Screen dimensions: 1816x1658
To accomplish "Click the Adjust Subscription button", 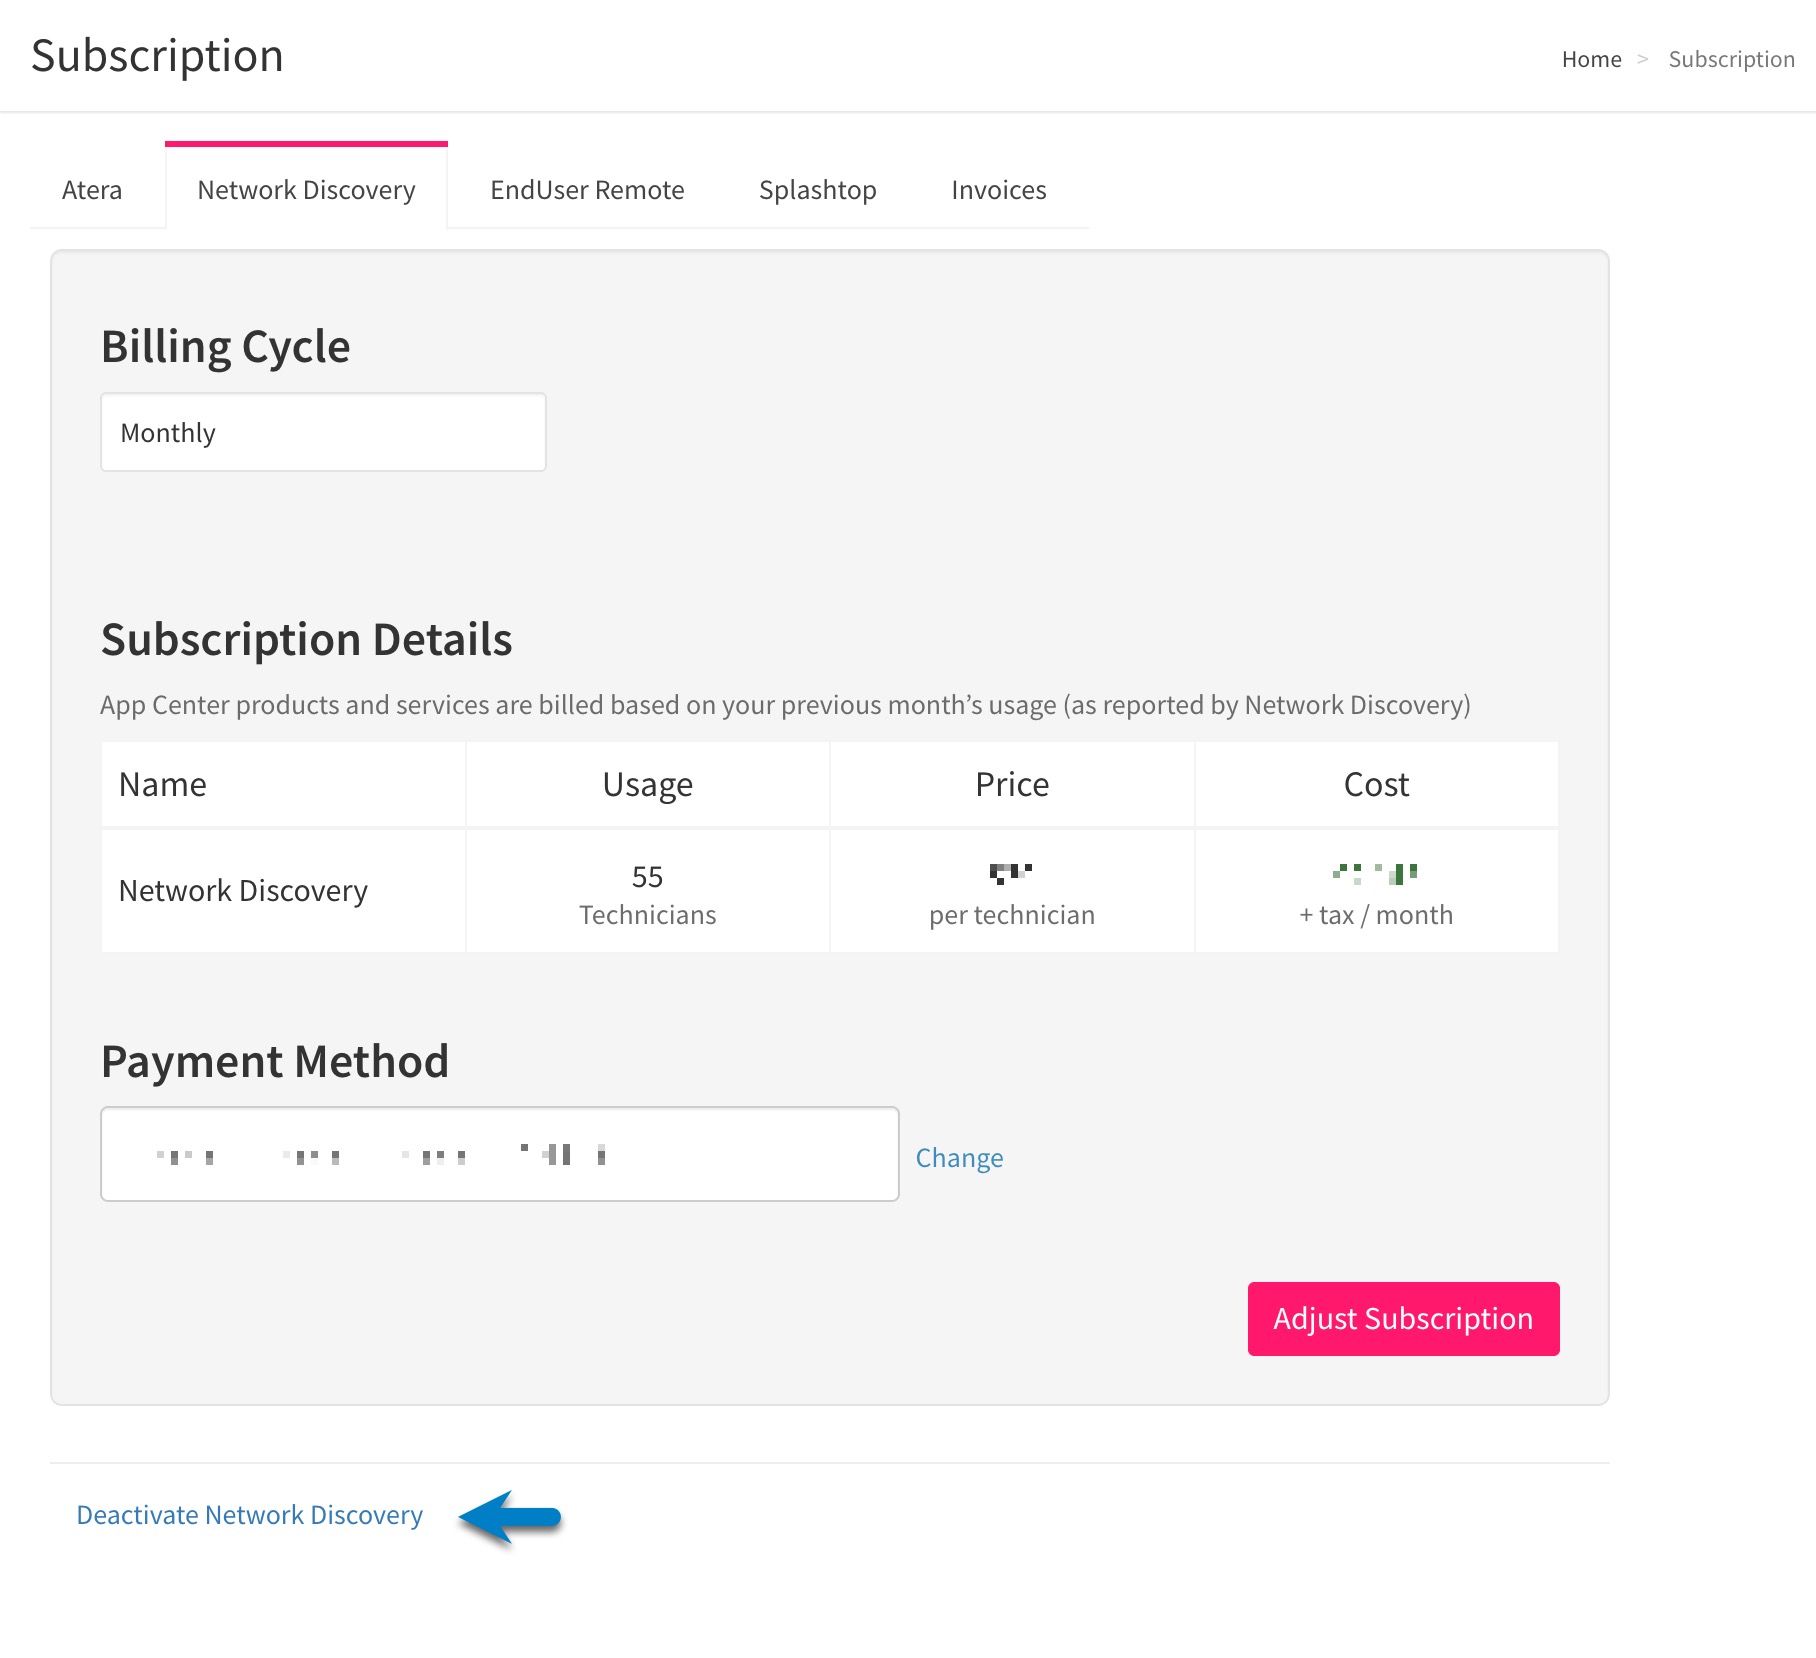I will pos(1403,1318).
